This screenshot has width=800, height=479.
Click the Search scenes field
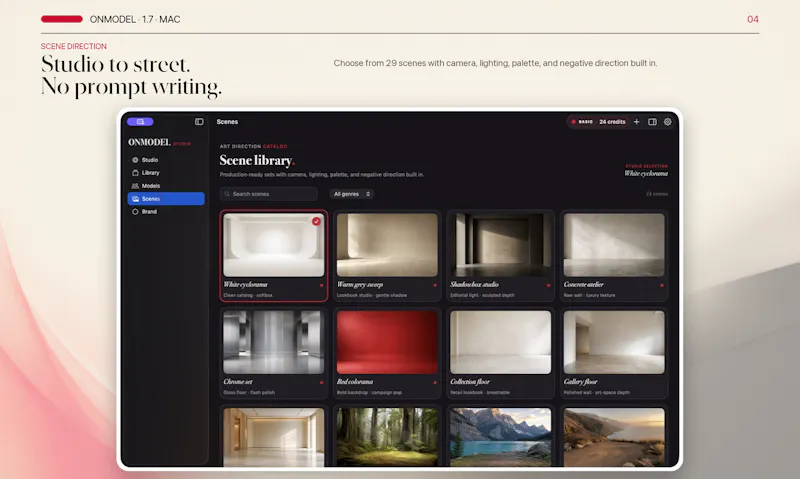(x=269, y=194)
